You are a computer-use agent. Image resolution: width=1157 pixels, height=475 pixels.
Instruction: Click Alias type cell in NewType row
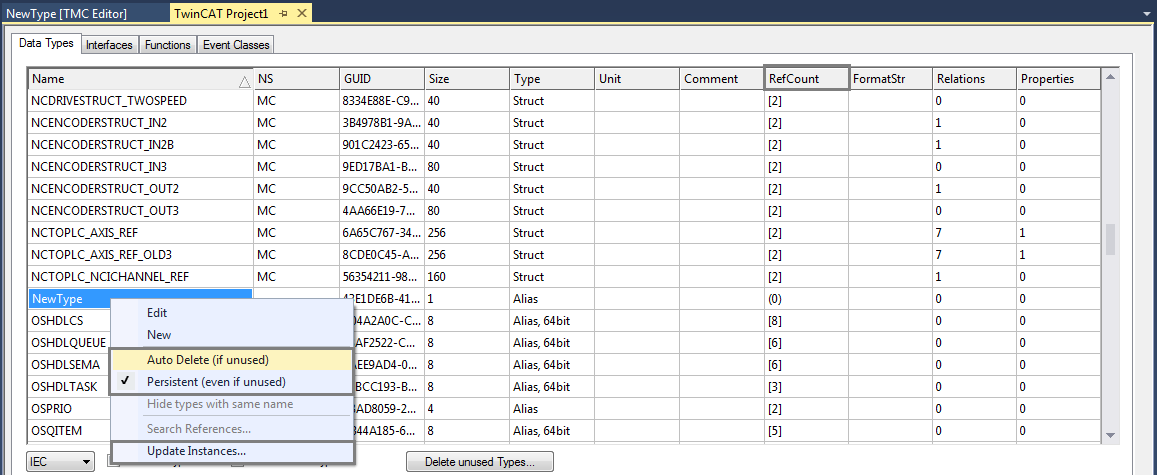pyautogui.click(x=552, y=299)
